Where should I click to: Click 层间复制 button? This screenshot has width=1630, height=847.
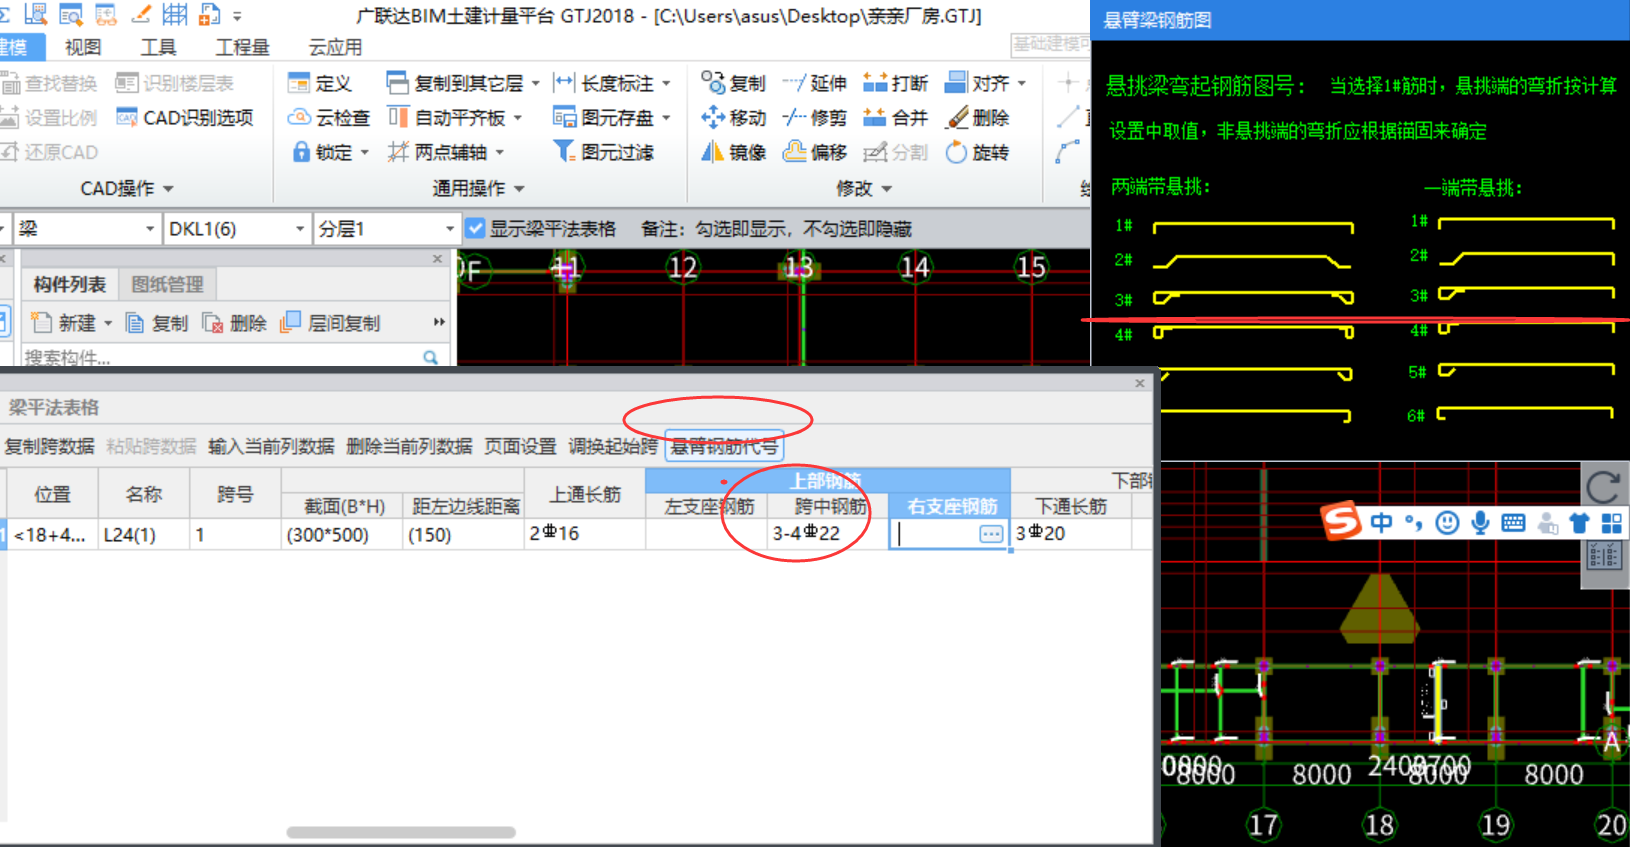point(331,323)
